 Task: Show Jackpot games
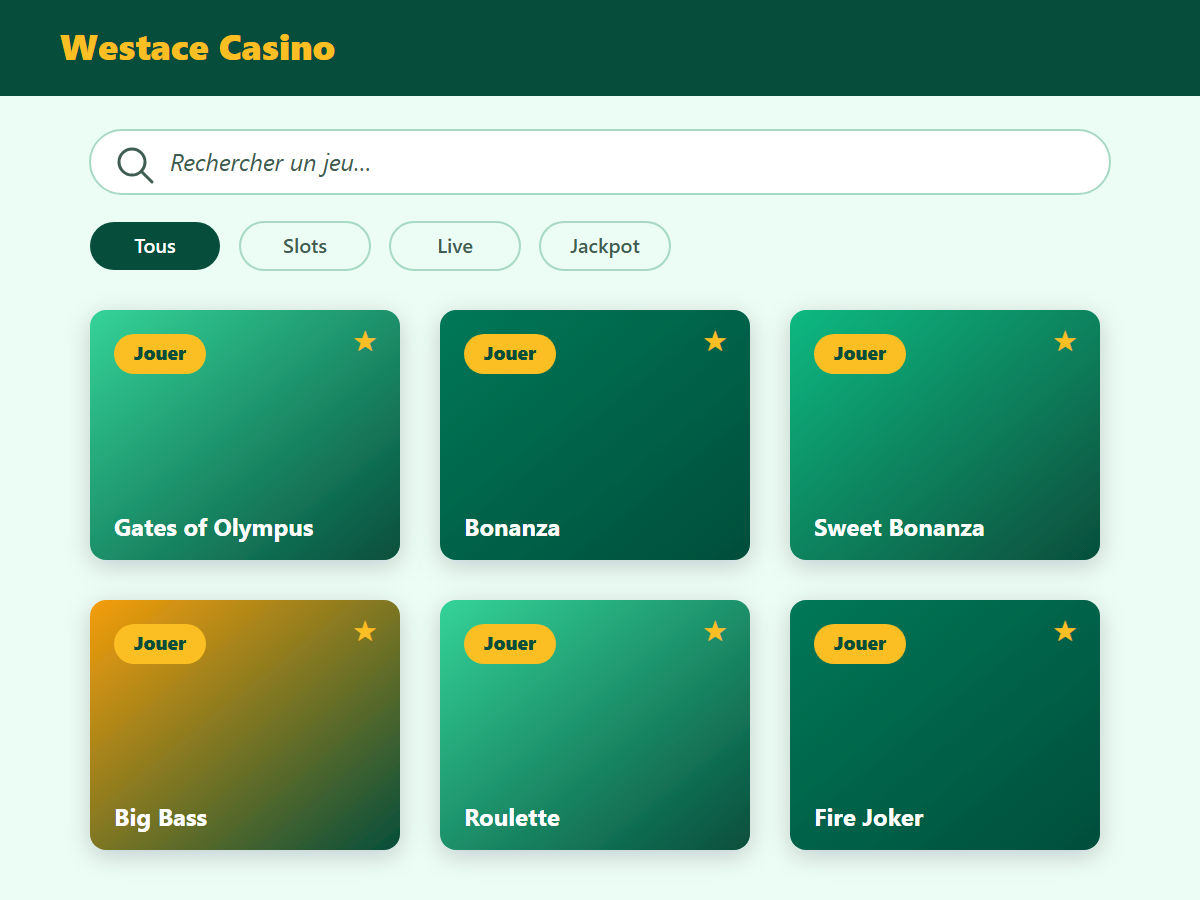click(605, 246)
